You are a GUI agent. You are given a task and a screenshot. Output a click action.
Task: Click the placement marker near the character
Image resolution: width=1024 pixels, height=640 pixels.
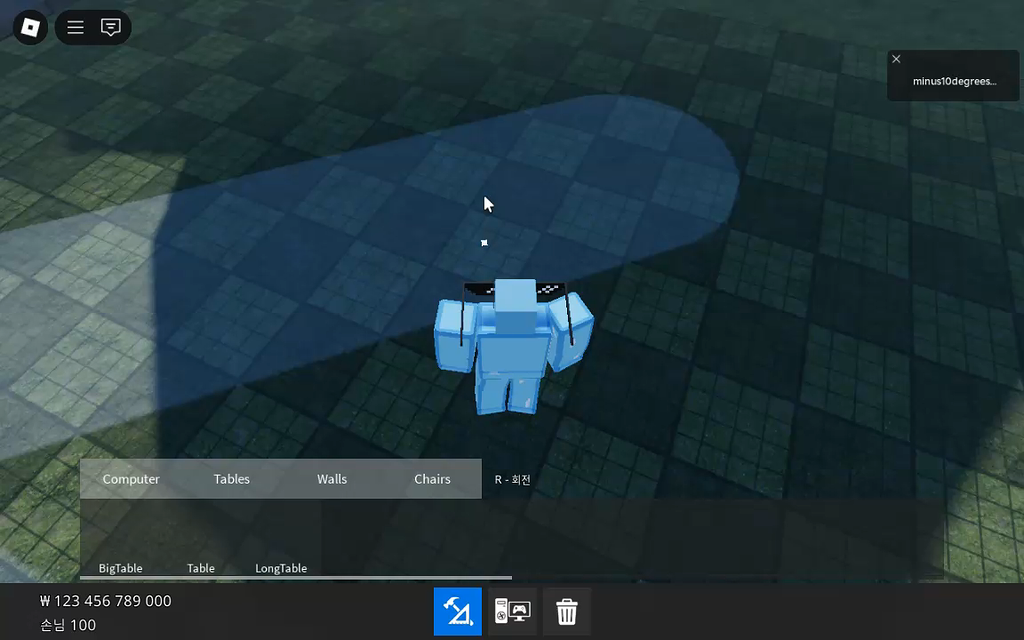click(x=485, y=242)
